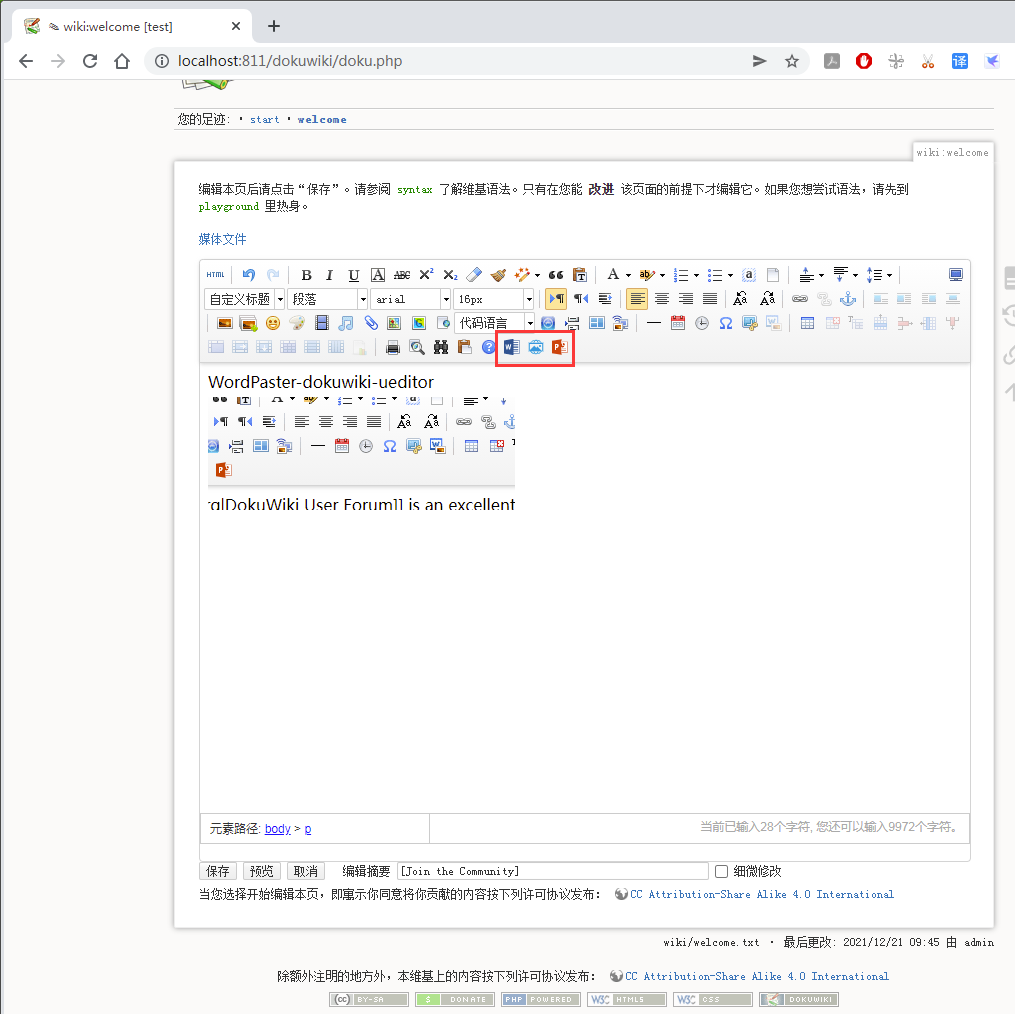This screenshot has width=1015, height=1014.
Task: Select the format painter brush icon
Action: point(498,275)
